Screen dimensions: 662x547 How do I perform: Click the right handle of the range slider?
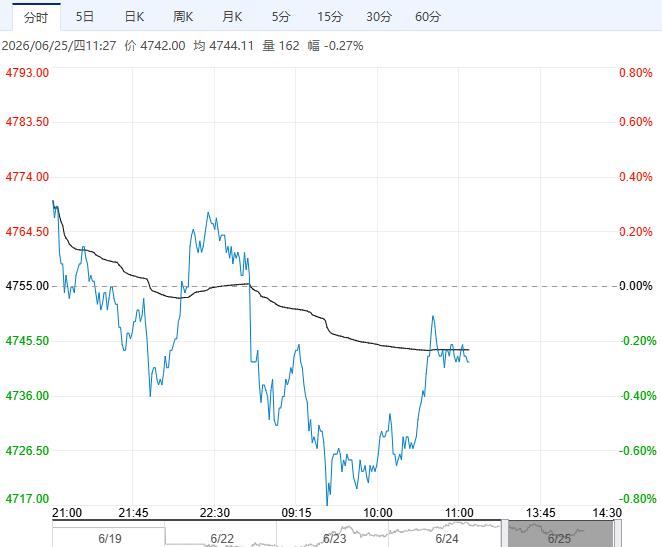(x=617, y=533)
